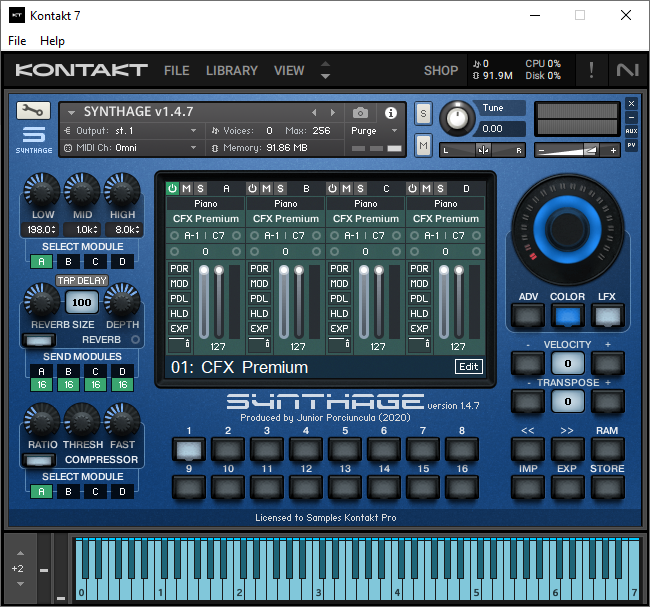The image size is (650, 607).
Task: Open the File menu in menu bar
Action: 17,41
